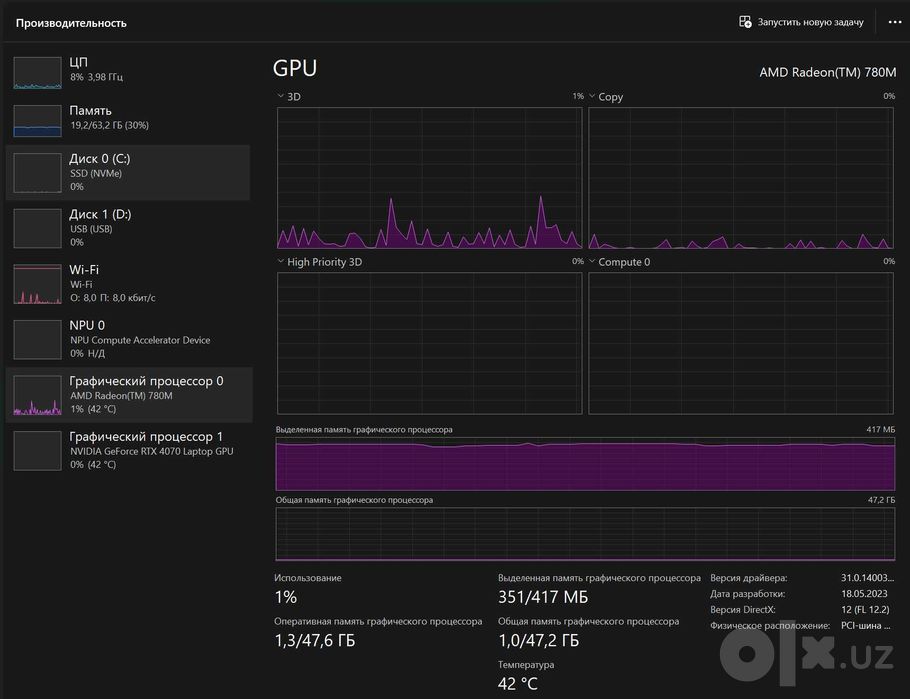Select the ЦП mini graph thumbnail
The height and width of the screenshot is (699, 910).
(37, 73)
